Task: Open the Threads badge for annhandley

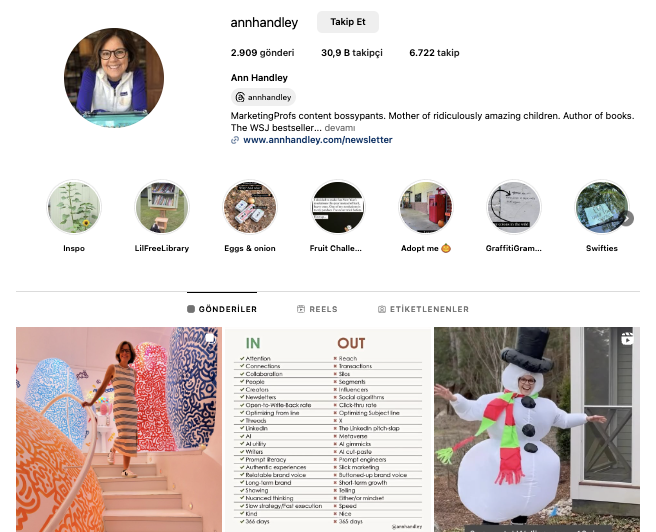Action: click(263, 97)
